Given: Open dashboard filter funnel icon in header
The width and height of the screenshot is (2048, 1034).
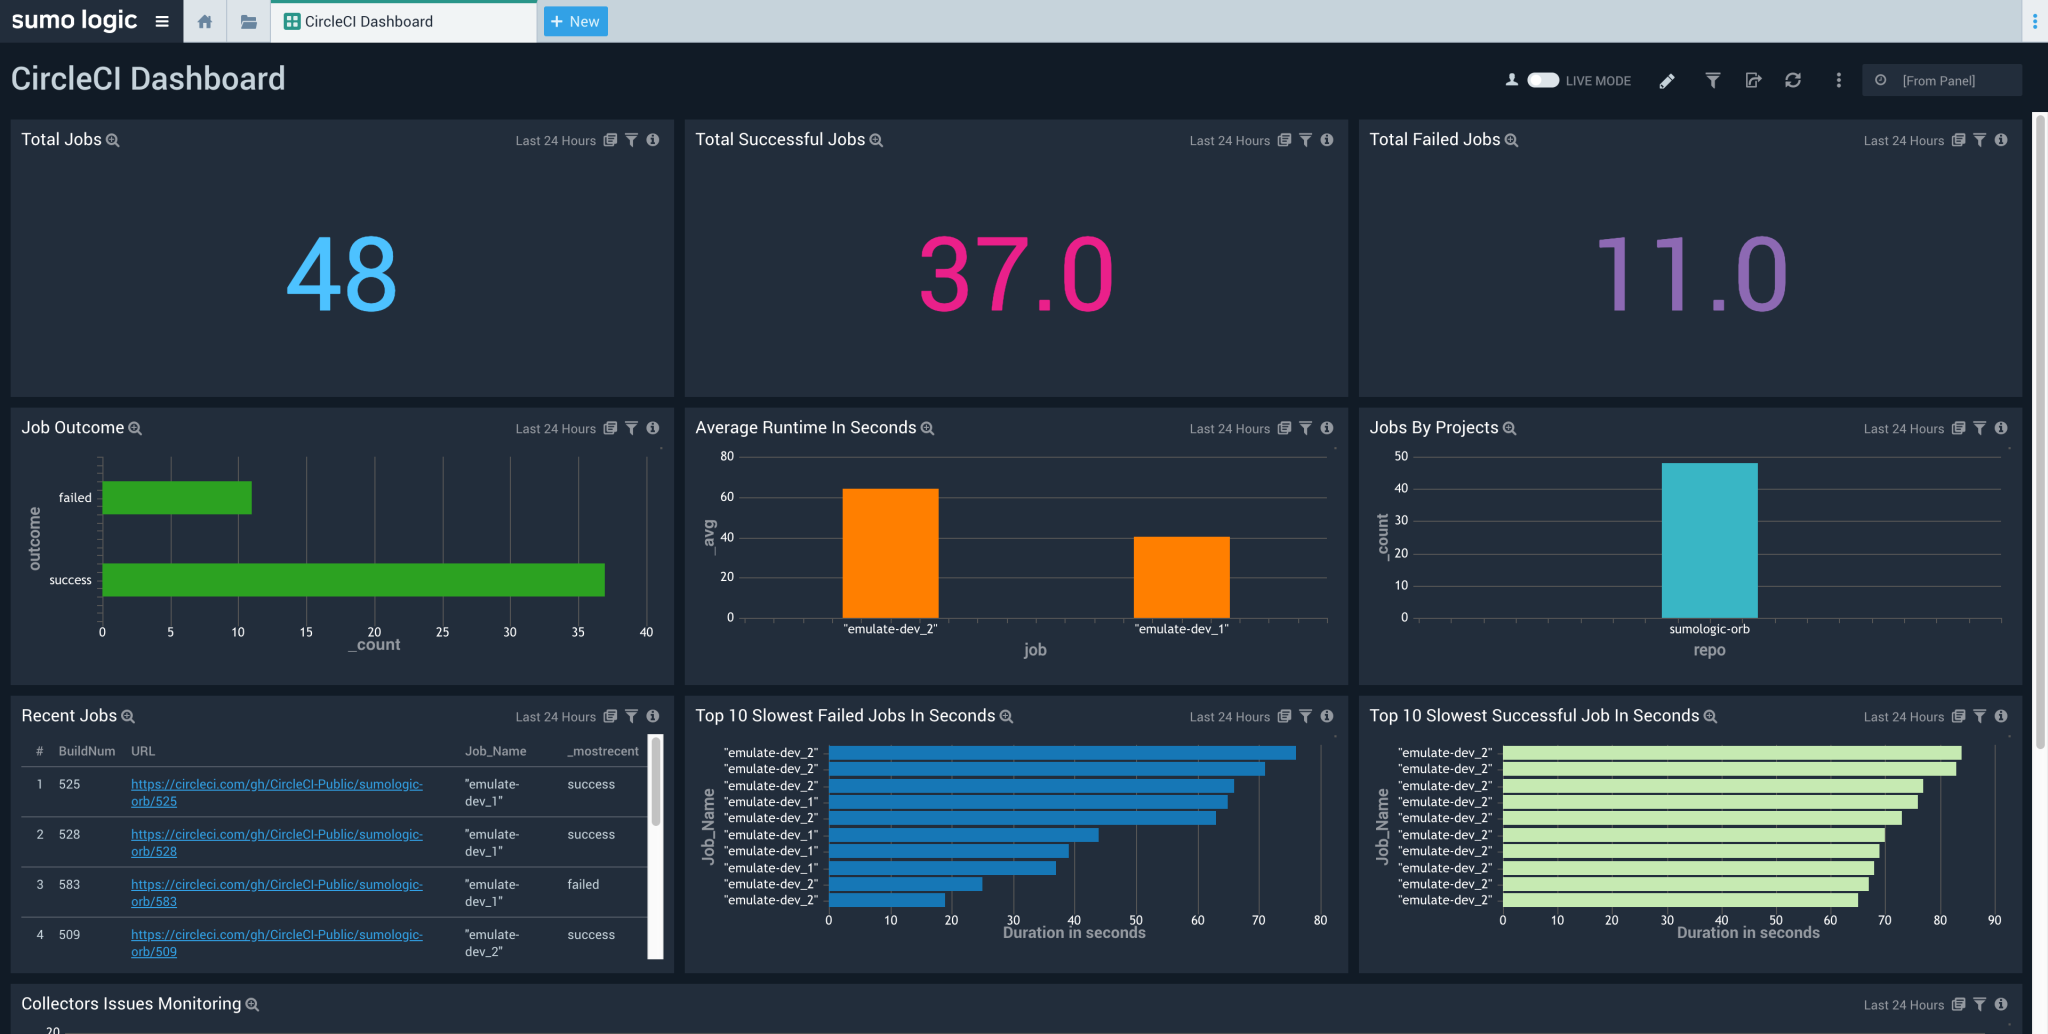Looking at the screenshot, I should [1713, 80].
